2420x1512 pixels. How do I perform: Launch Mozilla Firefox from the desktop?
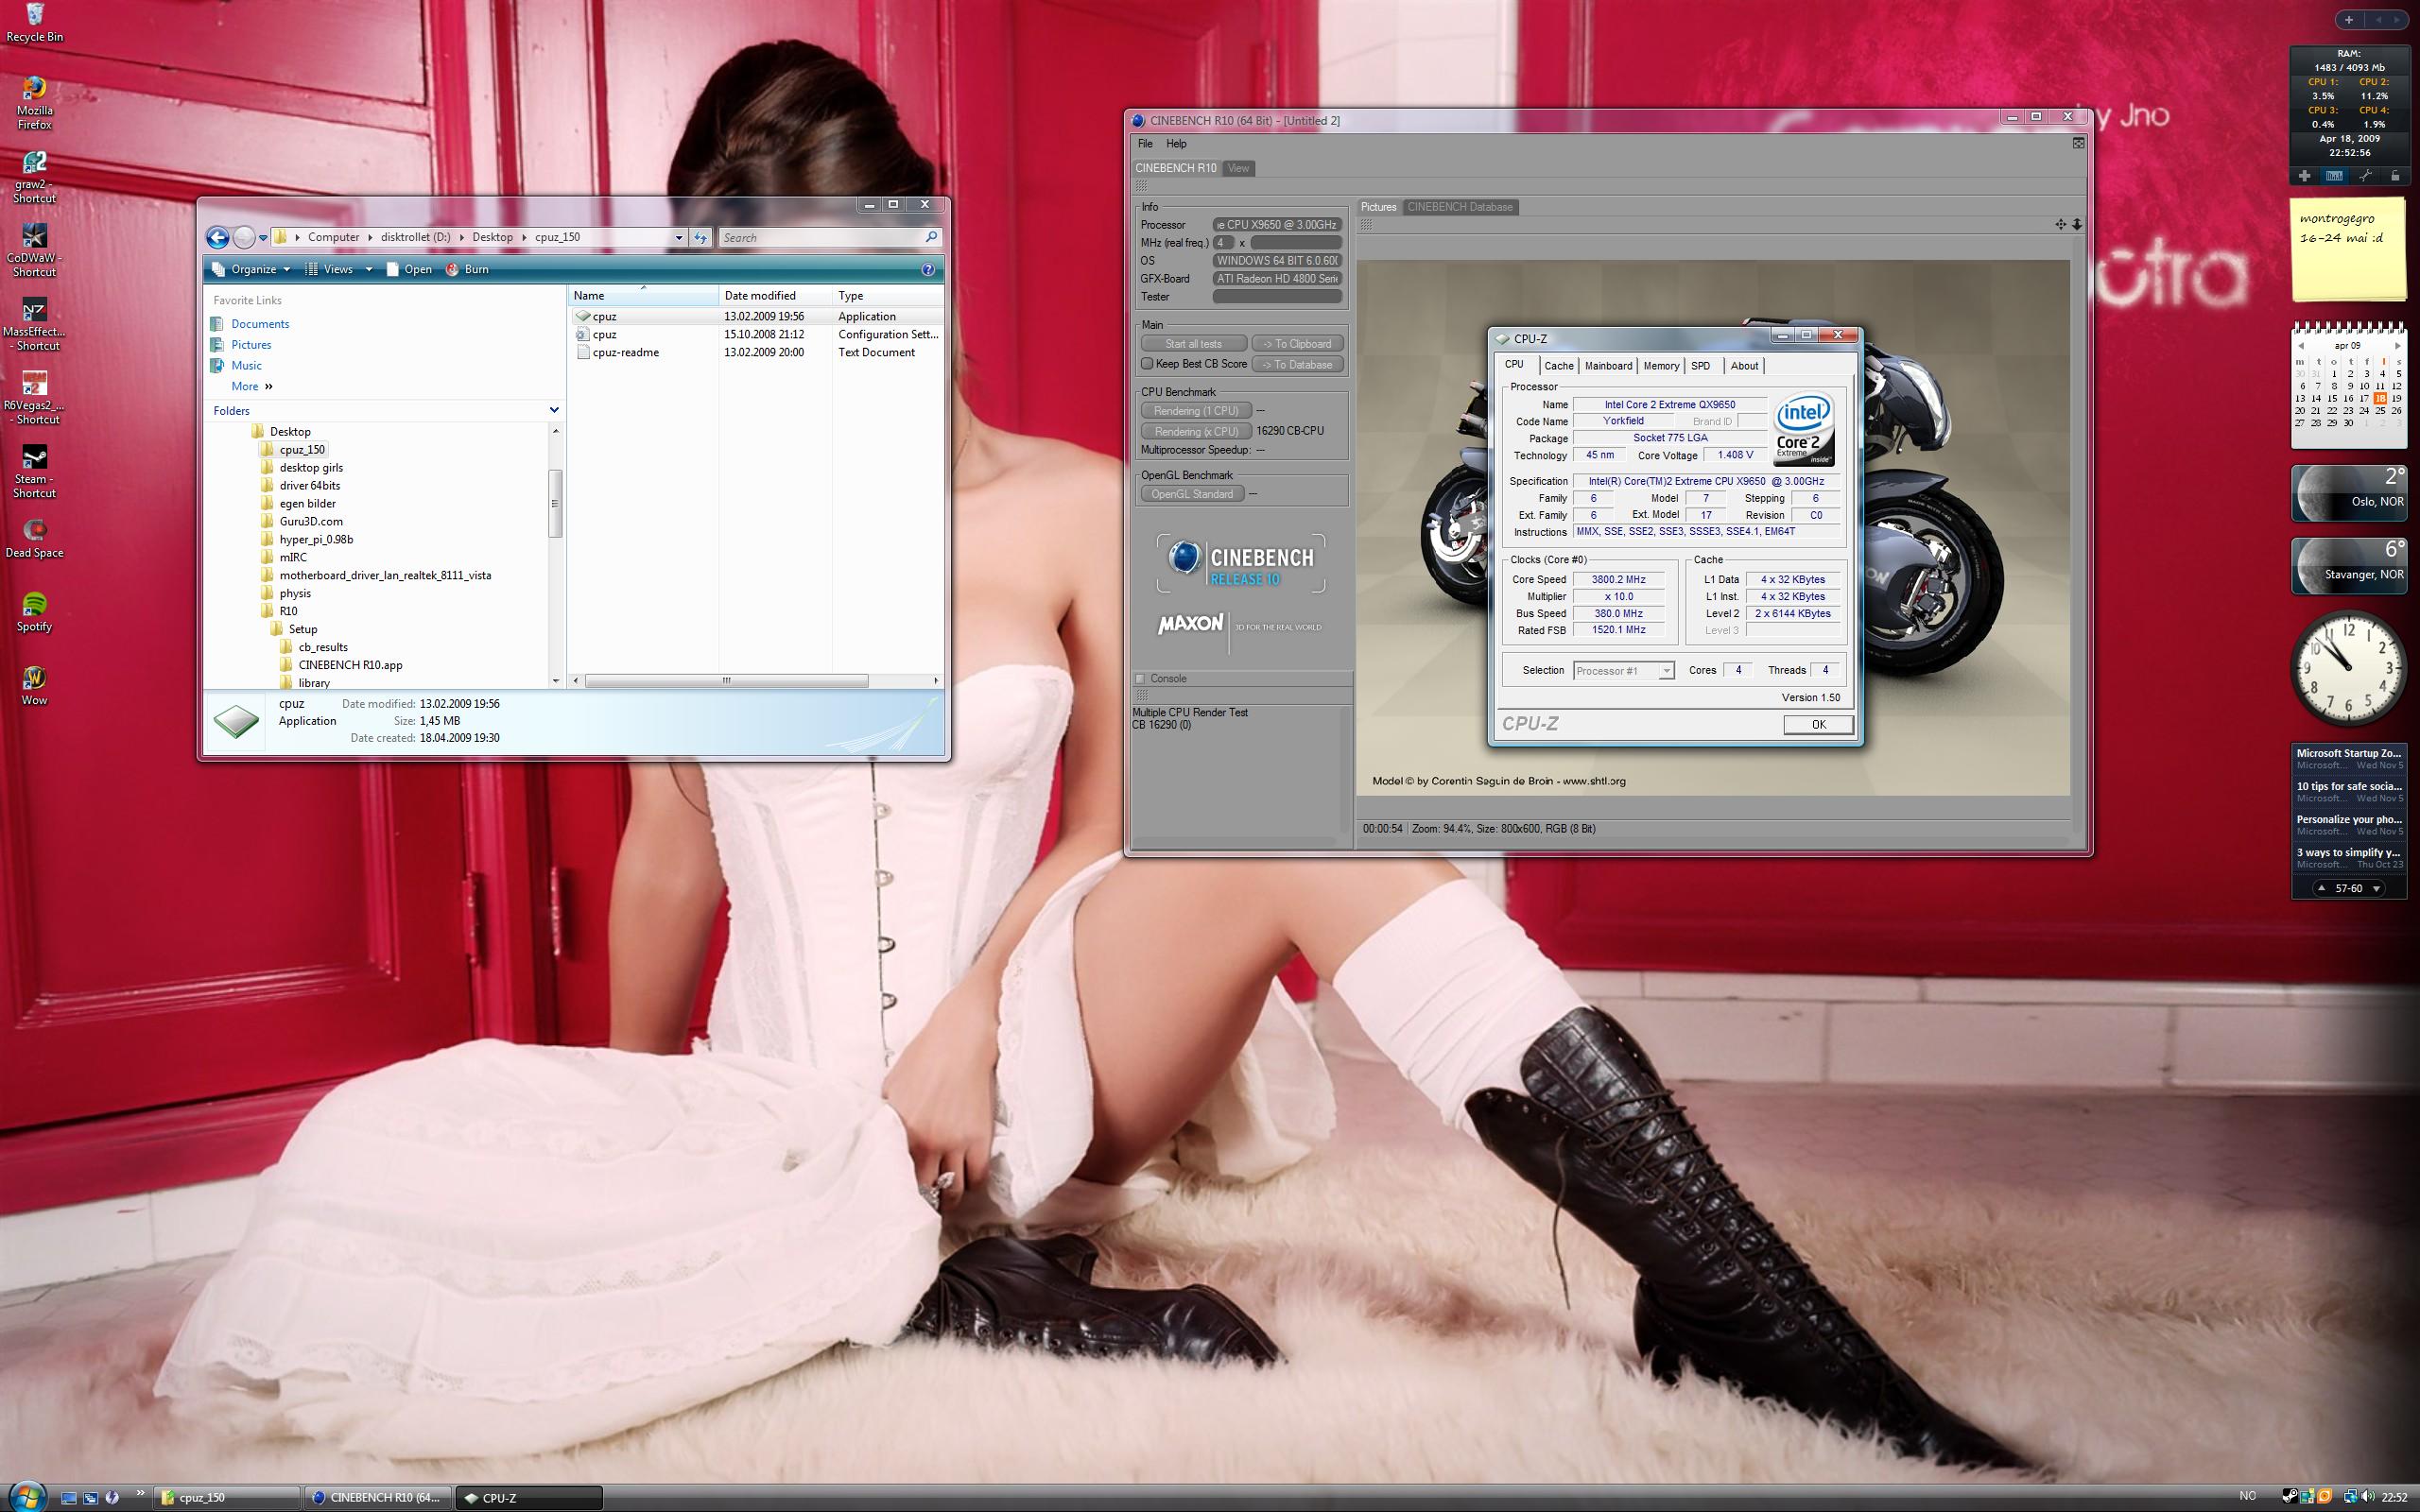[34, 103]
